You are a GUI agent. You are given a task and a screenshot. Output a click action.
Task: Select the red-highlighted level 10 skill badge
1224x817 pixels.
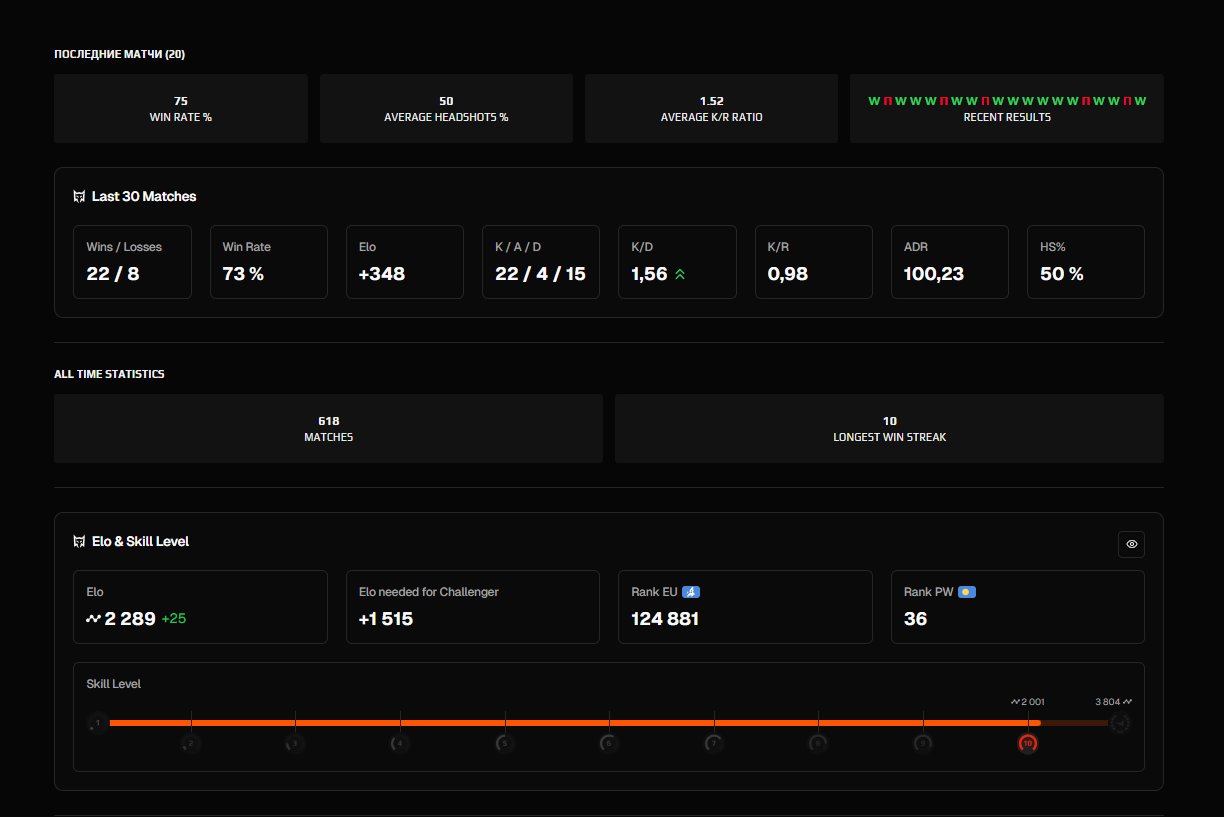click(x=1028, y=743)
